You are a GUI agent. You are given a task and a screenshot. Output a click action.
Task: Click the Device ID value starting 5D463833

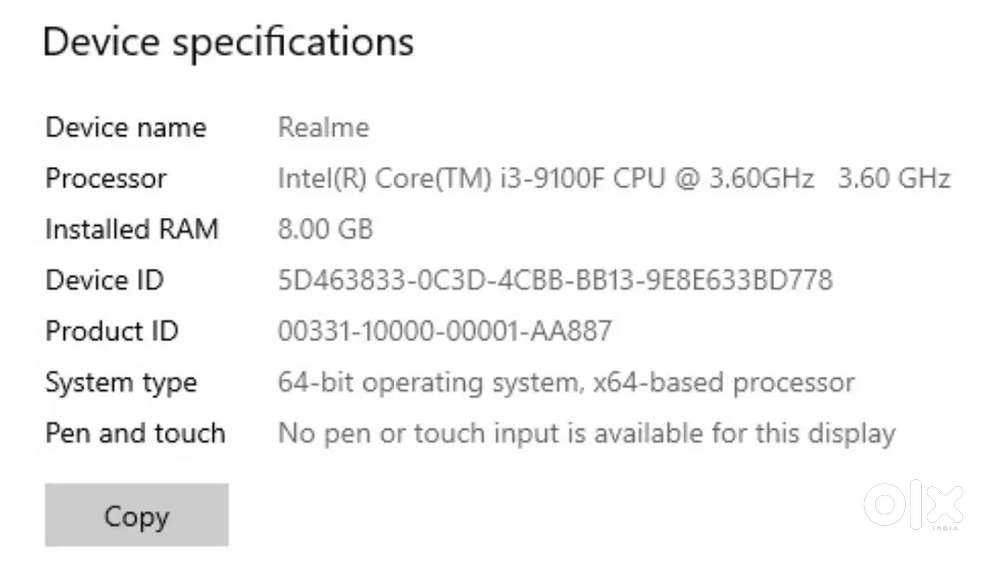(555, 280)
